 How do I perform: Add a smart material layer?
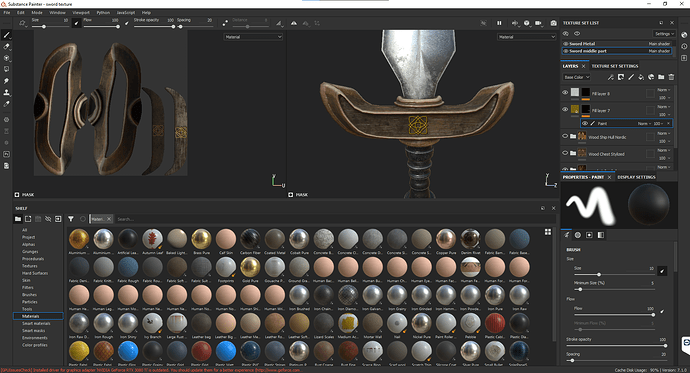(x=651, y=77)
